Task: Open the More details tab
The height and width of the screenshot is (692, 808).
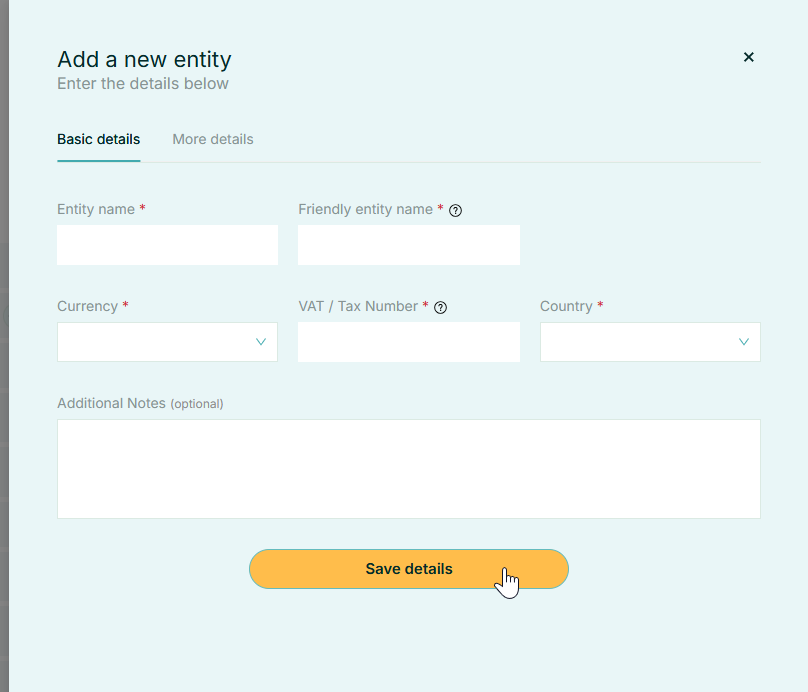Action: click(213, 139)
